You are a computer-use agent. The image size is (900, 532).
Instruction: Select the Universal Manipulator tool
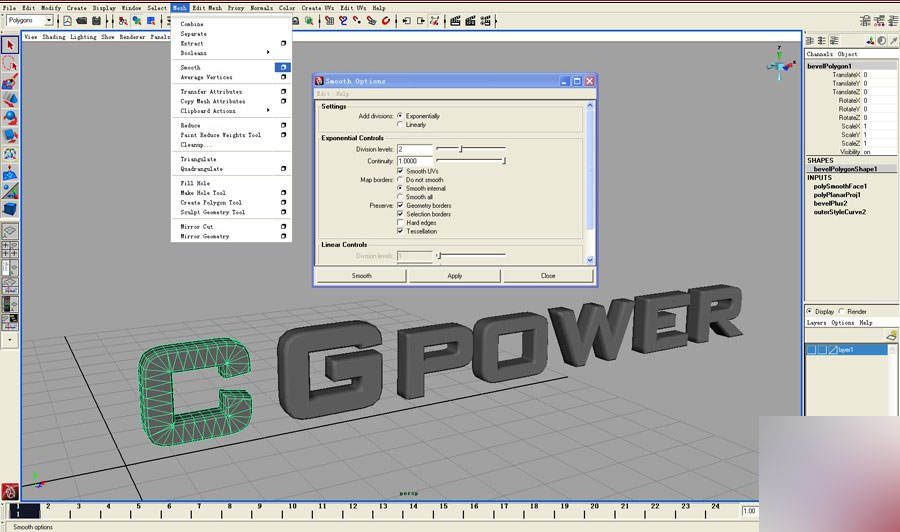[x=10, y=154]
